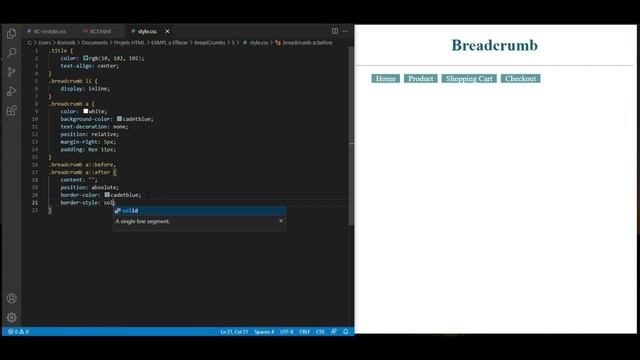
Task: Click the UTF-8 encoding status entry
Action: click(287, 331)
